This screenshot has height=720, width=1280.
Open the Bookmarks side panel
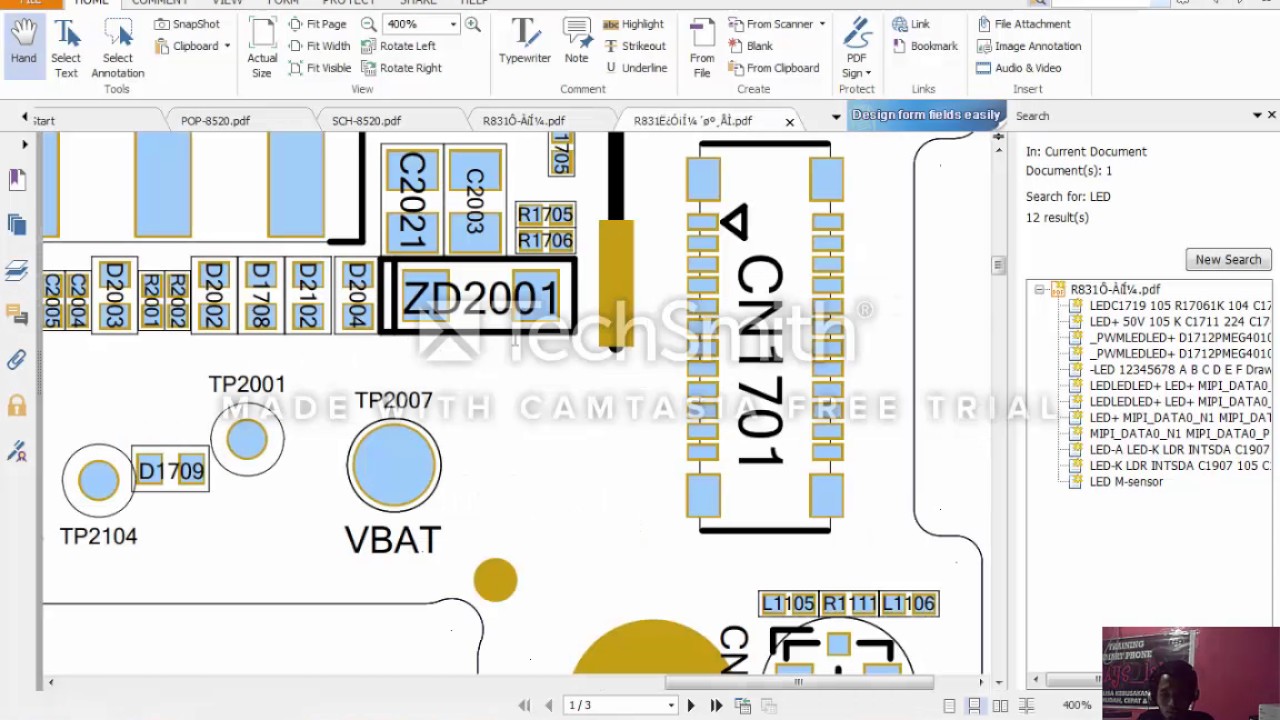click(16, 180)
